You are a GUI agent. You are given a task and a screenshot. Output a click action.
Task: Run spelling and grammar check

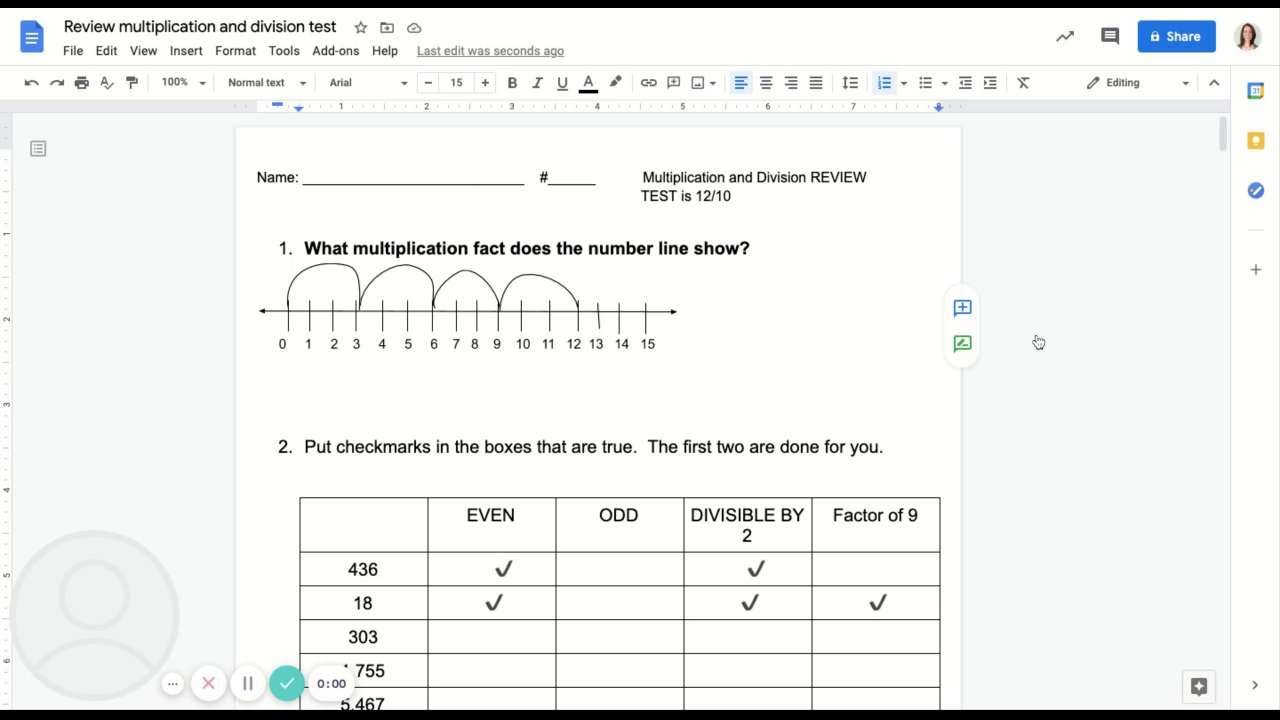[107, 83]
